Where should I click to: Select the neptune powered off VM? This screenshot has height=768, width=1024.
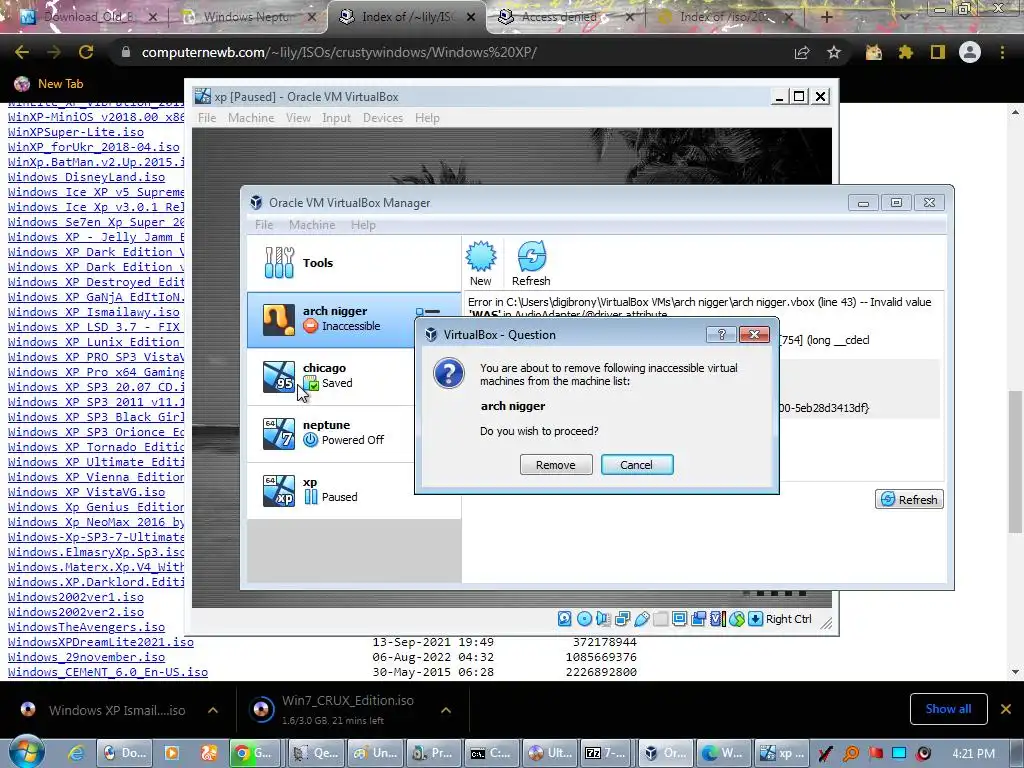pos(330,433)
